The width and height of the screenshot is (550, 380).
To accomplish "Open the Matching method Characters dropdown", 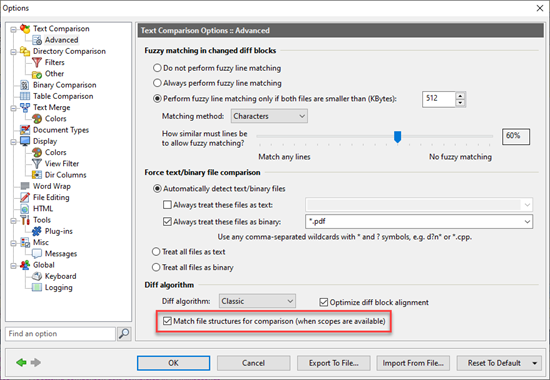I will tap(269, 116).
